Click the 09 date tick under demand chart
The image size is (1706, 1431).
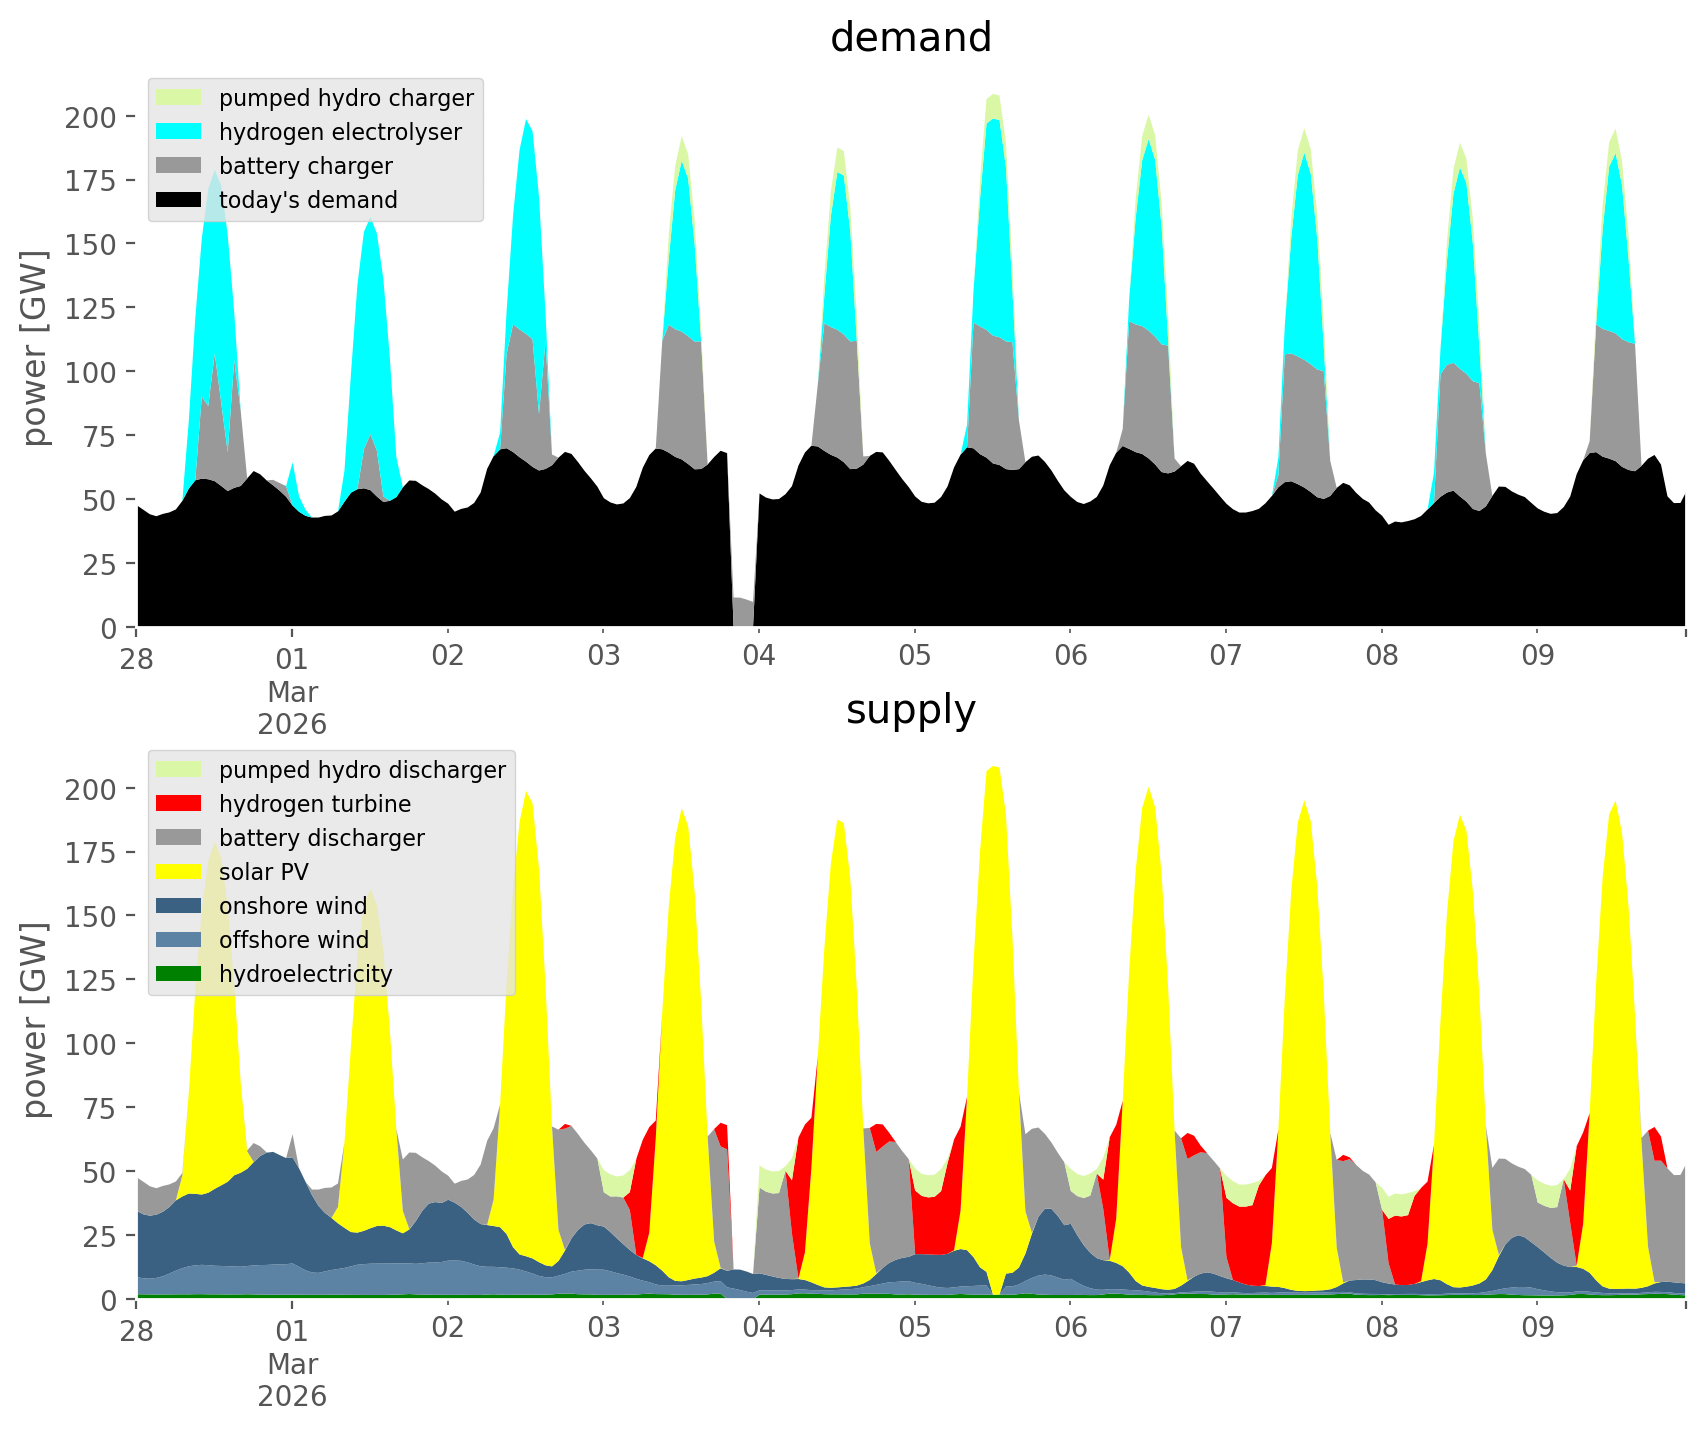pos(1536,657)
